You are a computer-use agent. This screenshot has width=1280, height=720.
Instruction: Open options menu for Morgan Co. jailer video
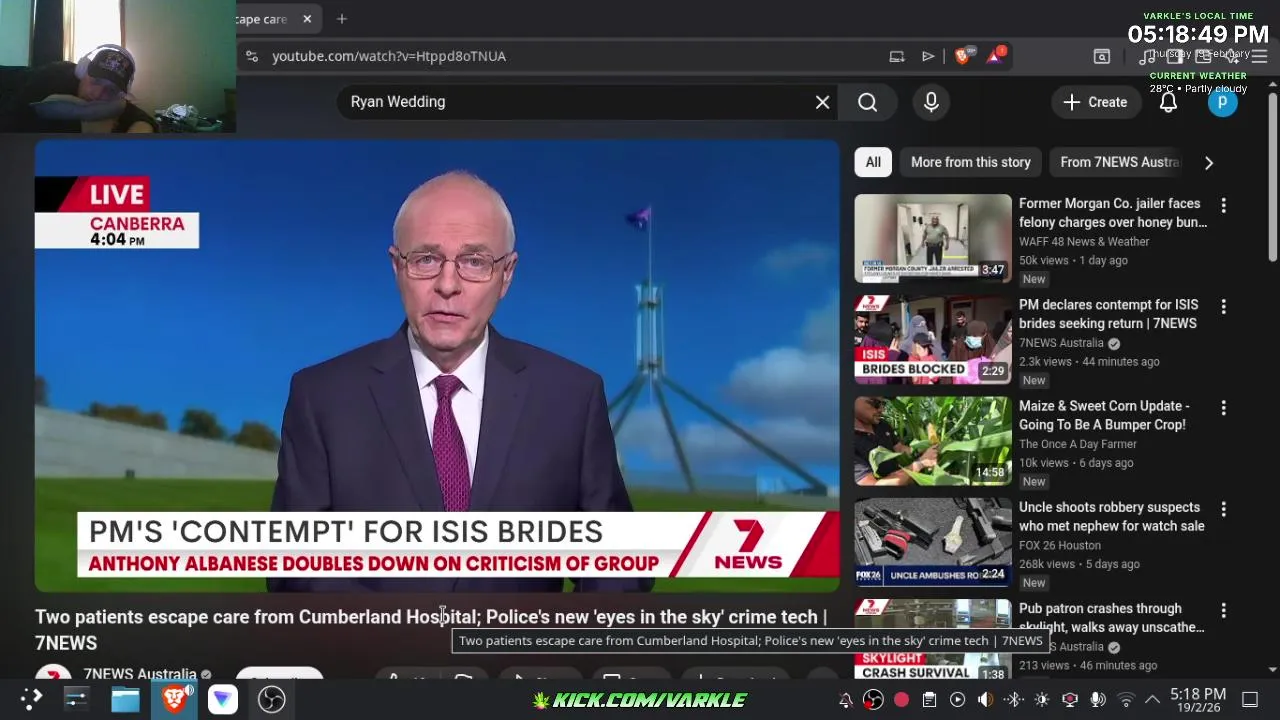1223,205
